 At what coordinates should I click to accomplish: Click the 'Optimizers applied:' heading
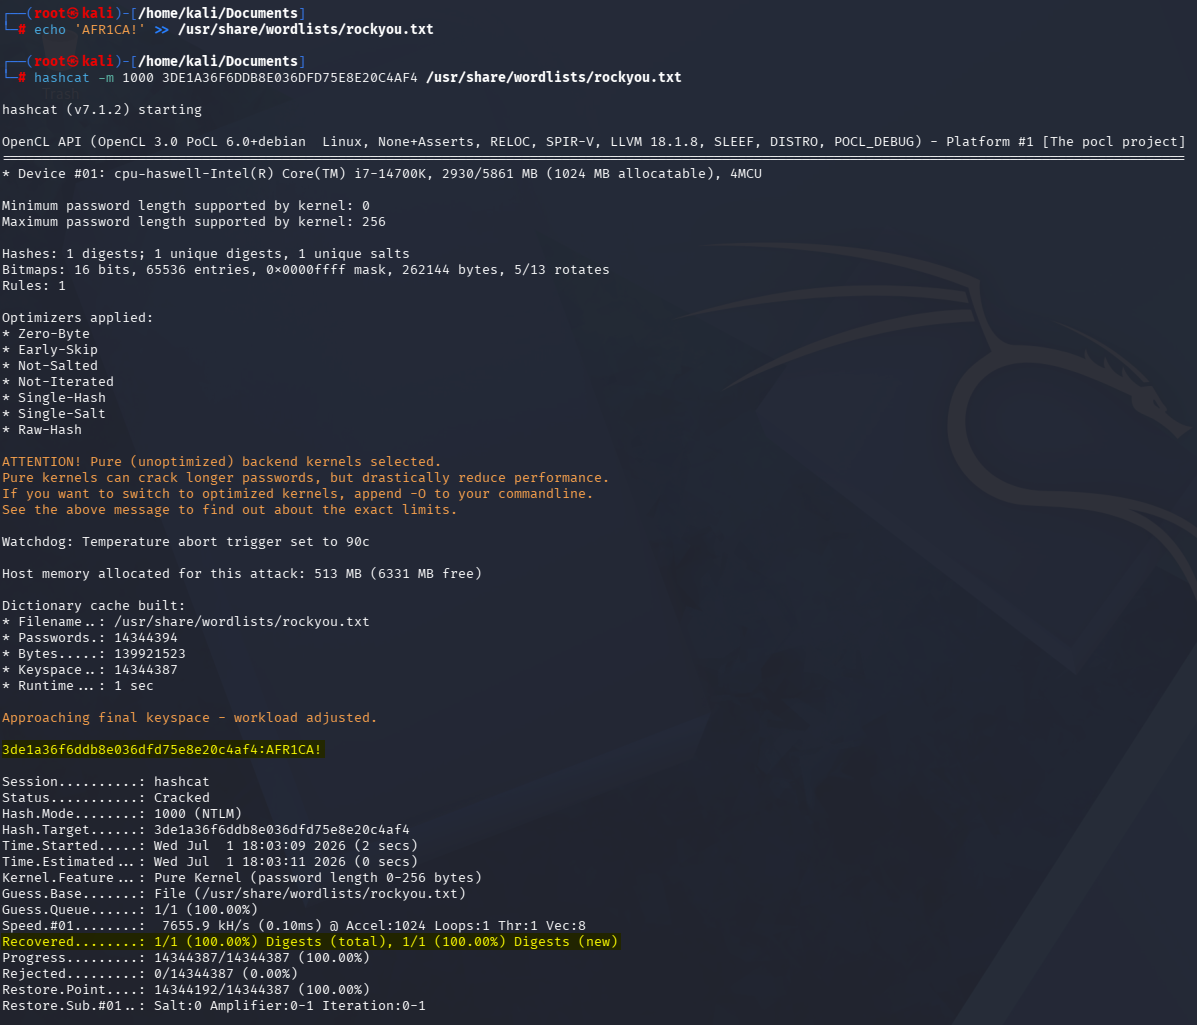(77, 318)
